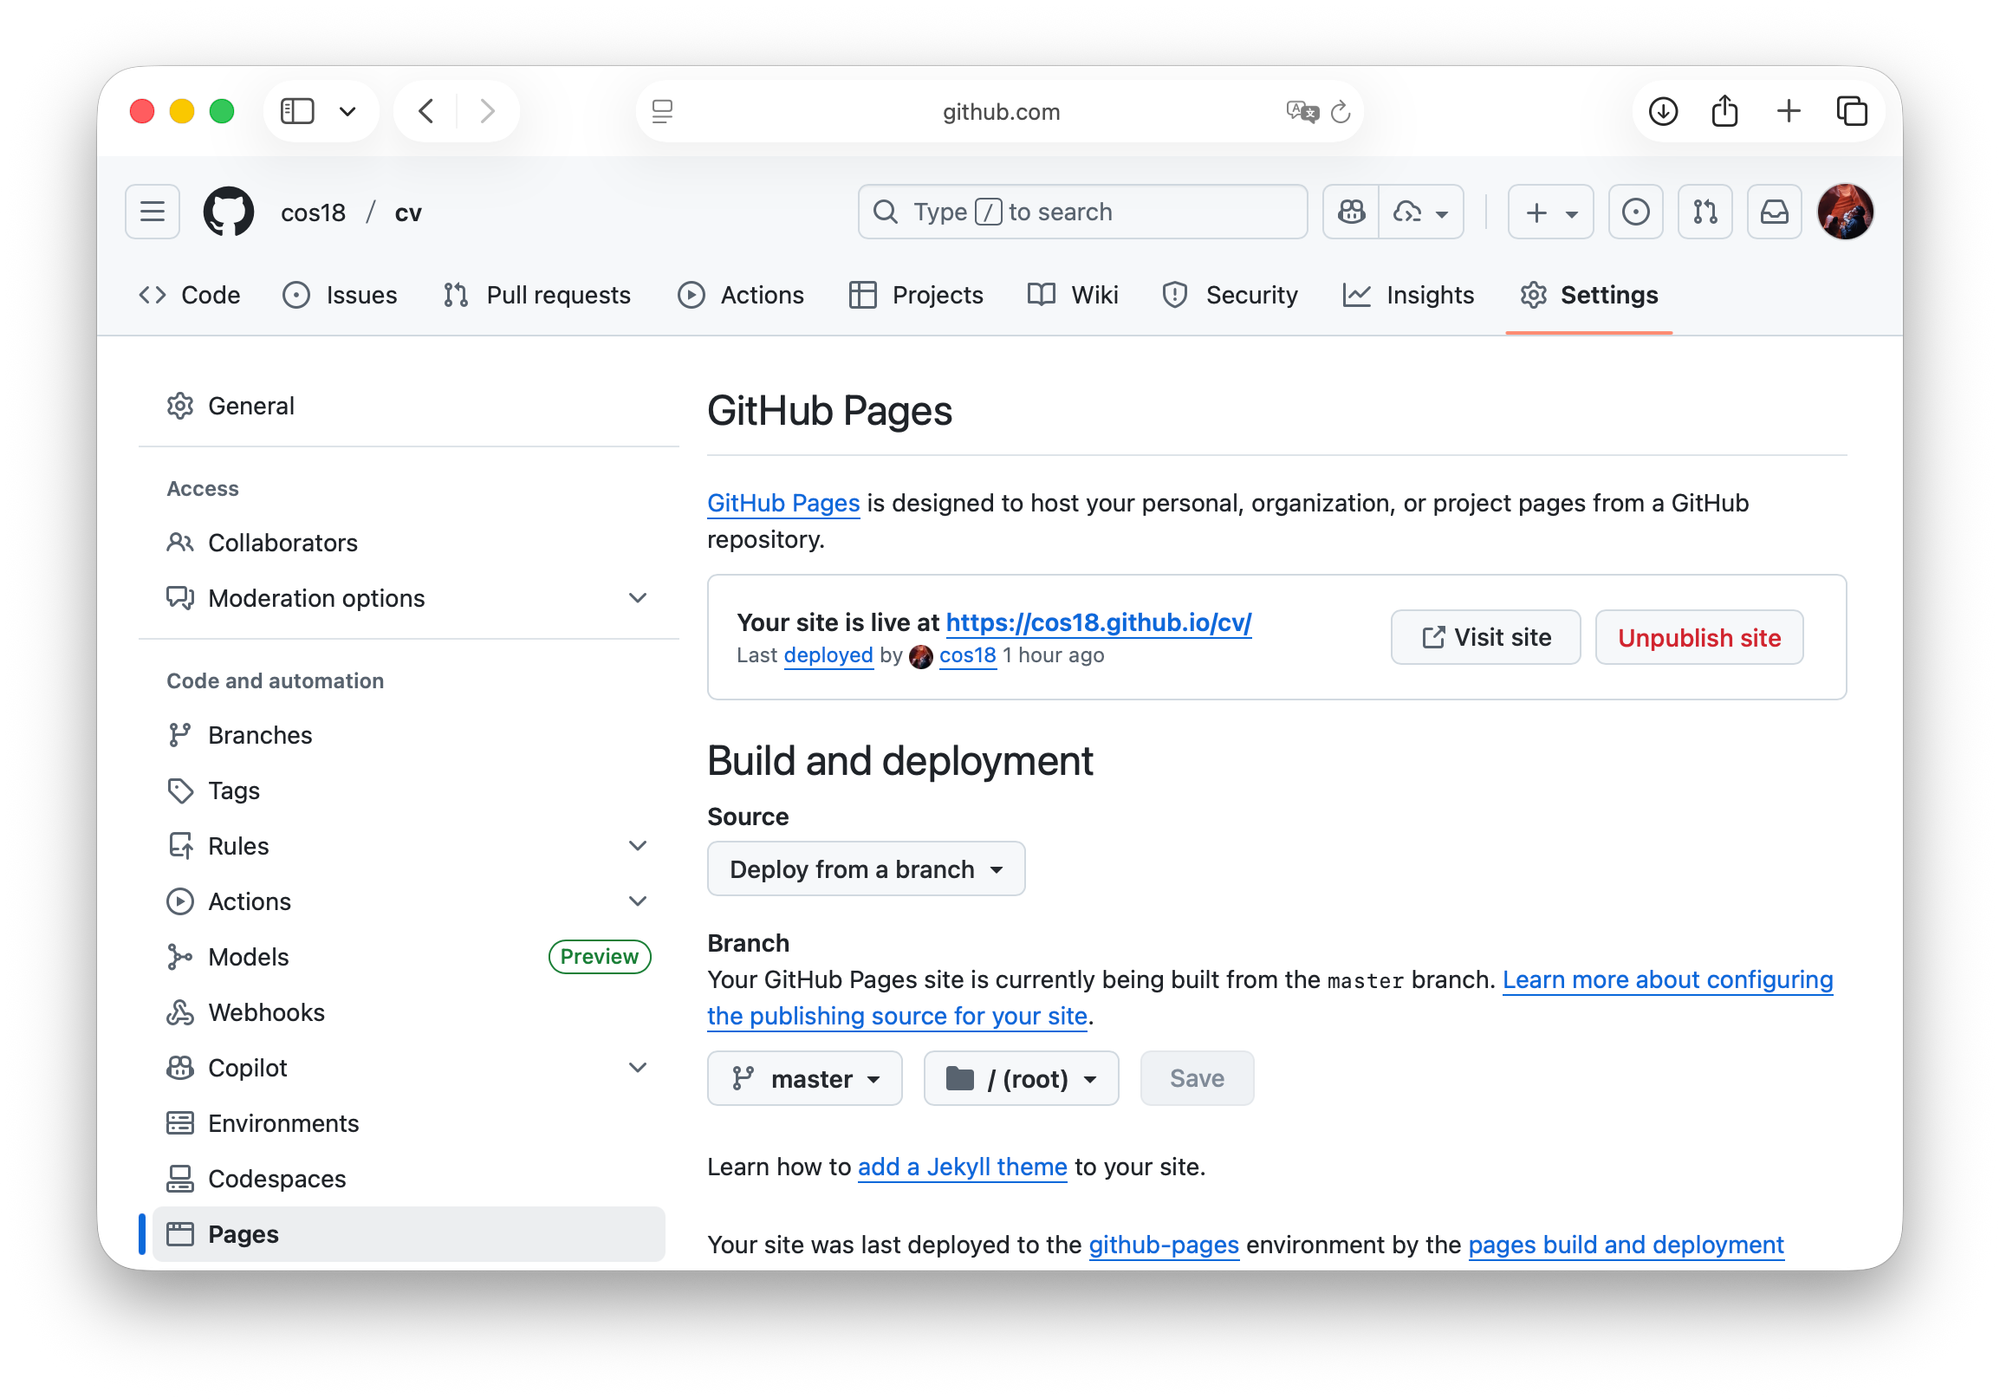This screenshot has width=2000, height=1399.
Task: Click Safari's share icon
Action: point(1724,111)
